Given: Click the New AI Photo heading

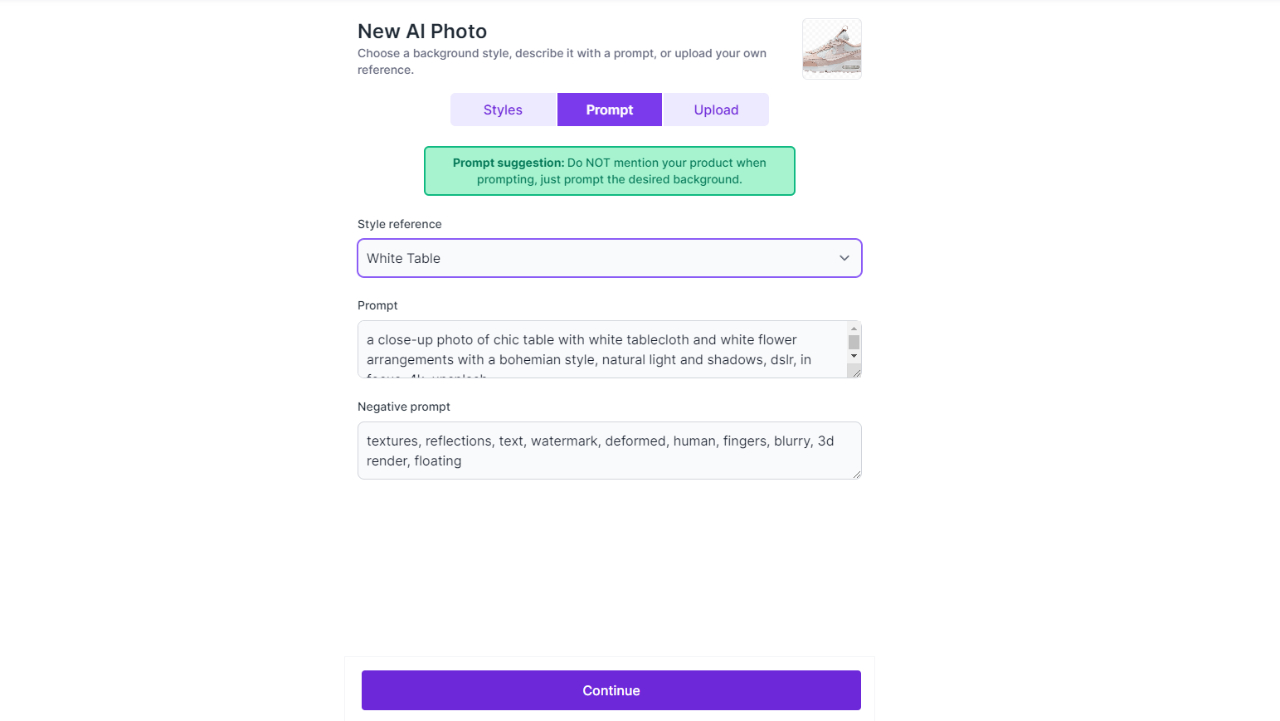Looking at the screenshot, I should point(422,31).
